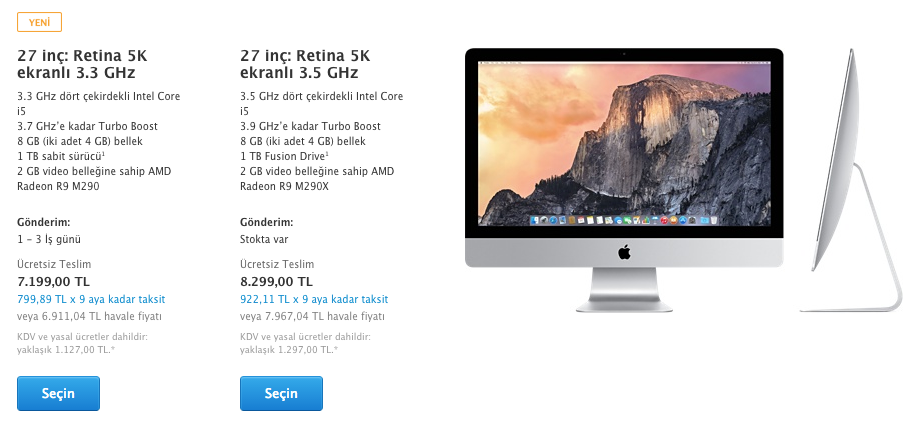Click the Safari compass icon in the dock
Image resolution: width=917 pixels, height=425 pixels.
tap(553, 220)
